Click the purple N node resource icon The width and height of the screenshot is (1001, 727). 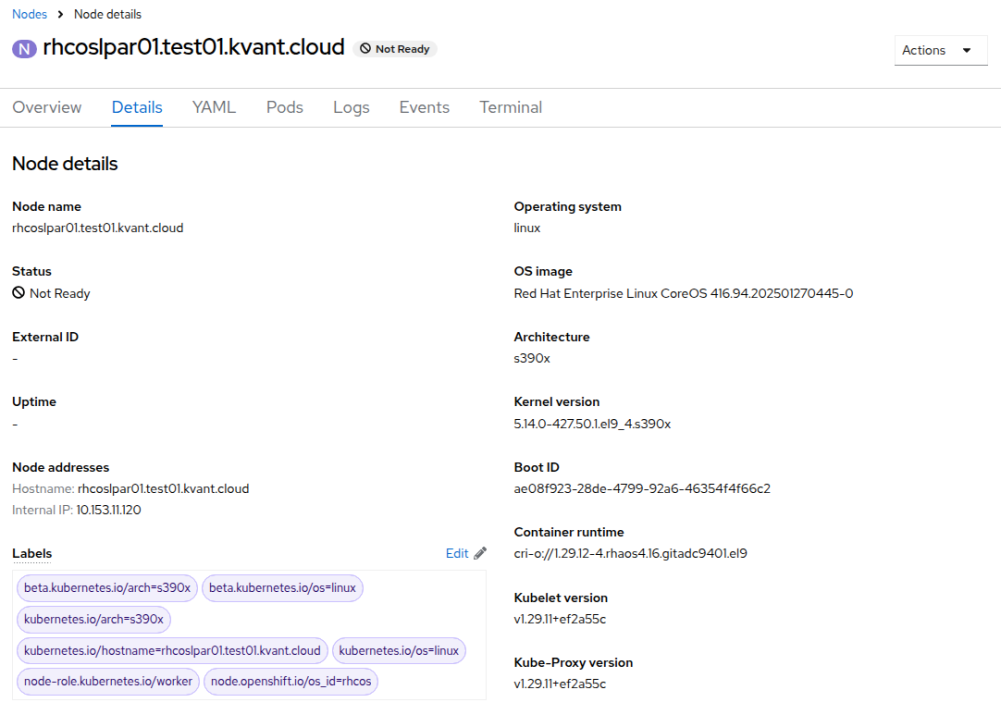25,49
